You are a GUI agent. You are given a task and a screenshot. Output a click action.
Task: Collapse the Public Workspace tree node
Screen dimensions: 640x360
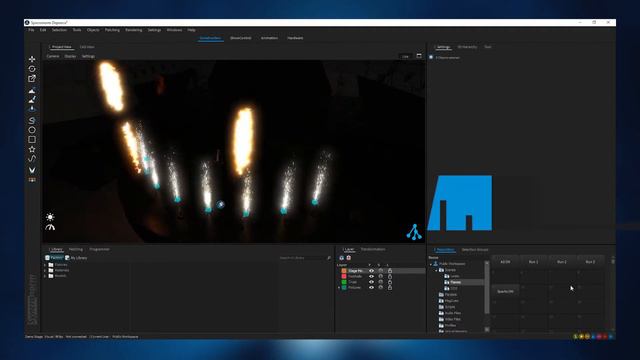431,264
